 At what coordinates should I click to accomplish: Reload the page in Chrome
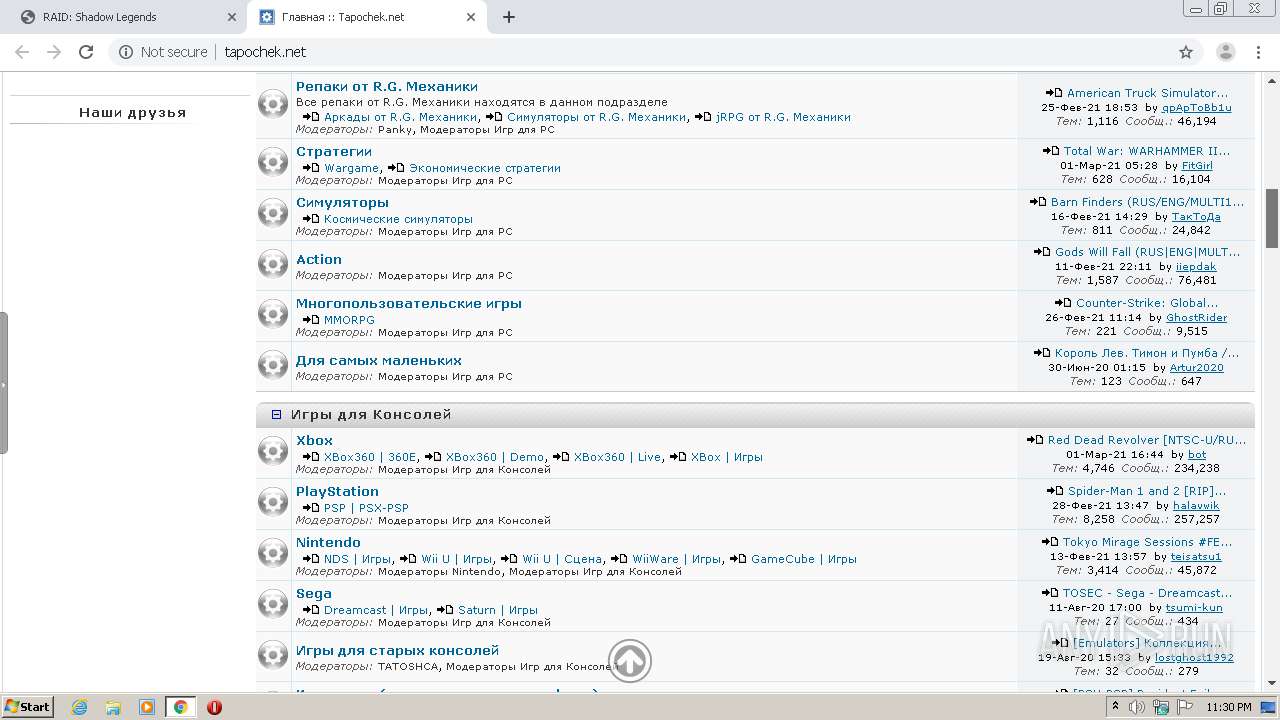(x=86, y=52)
